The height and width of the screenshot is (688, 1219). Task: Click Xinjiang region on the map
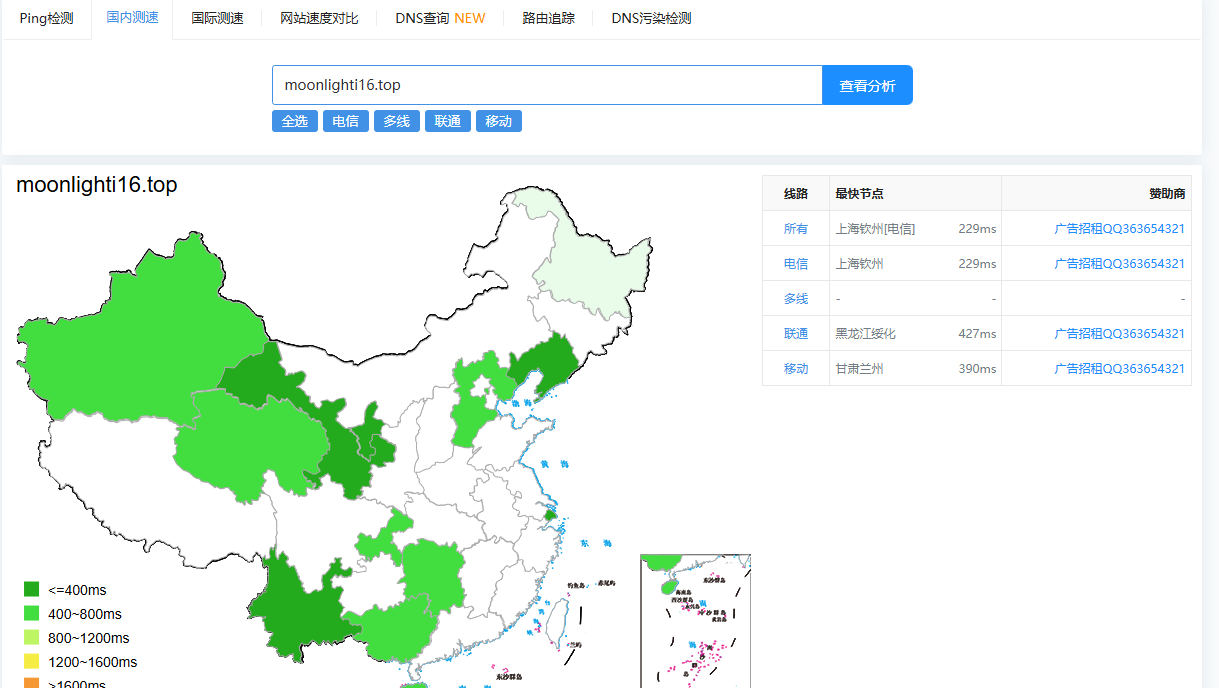click(x=140, y=335)
